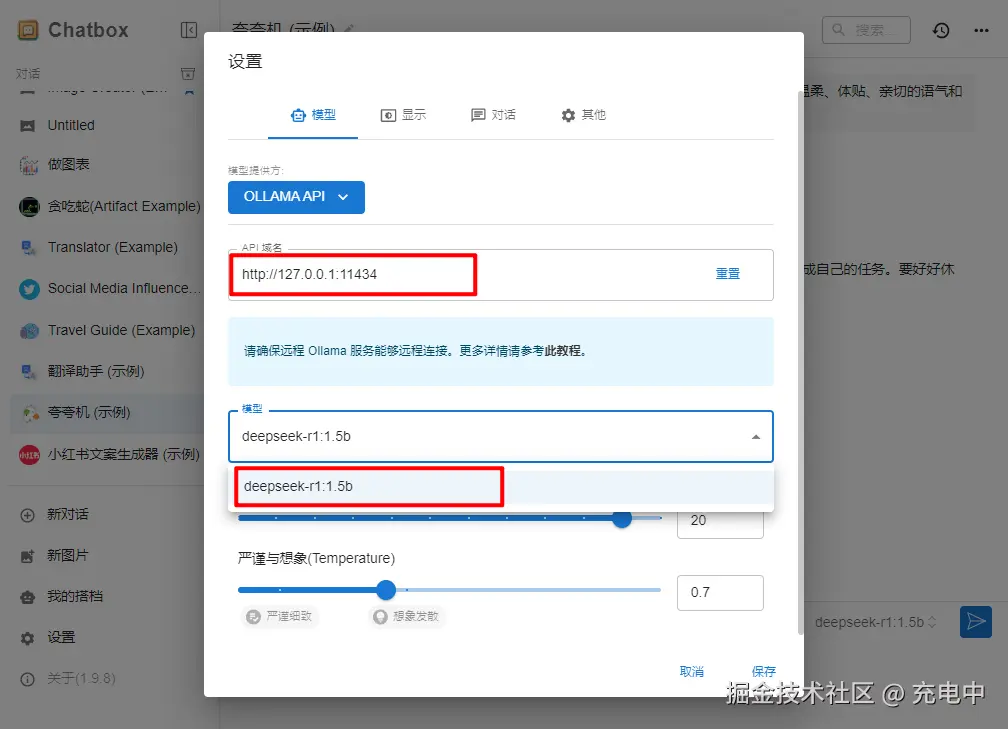Start a 新对话 new chat
The height and width of the screenshot is (729, 1008).
(x=106, y=515)
